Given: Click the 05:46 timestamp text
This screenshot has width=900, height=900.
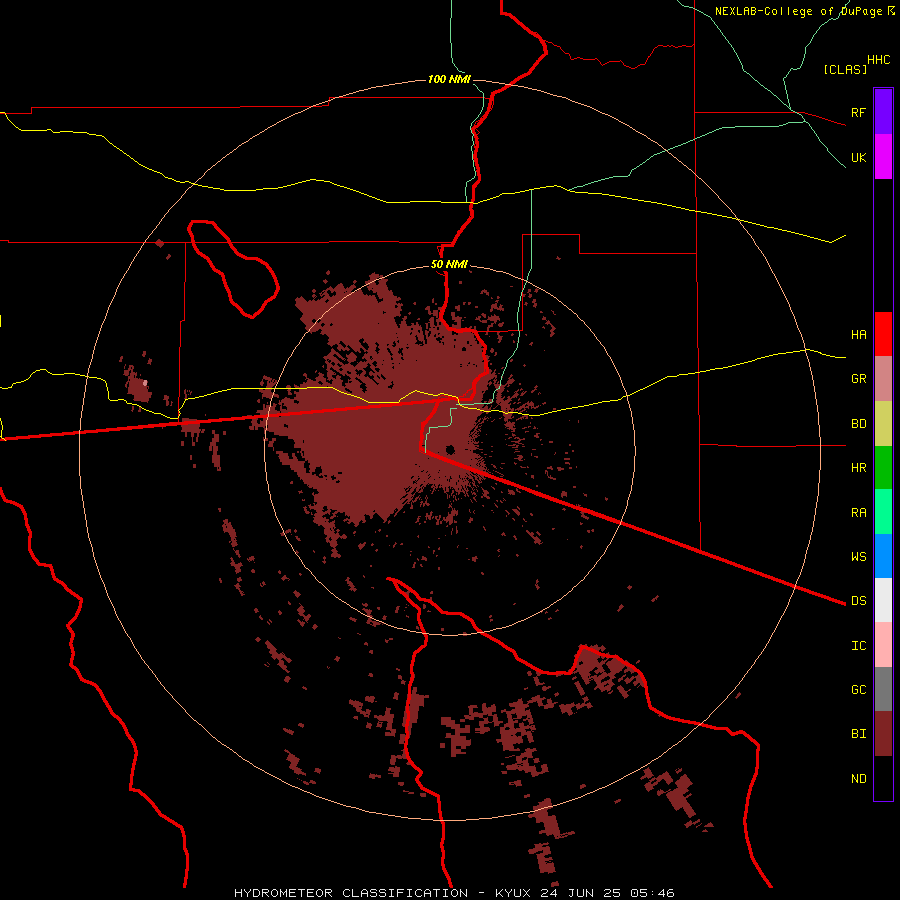Looking at the screenshot, I should click(x=651, y=893).
